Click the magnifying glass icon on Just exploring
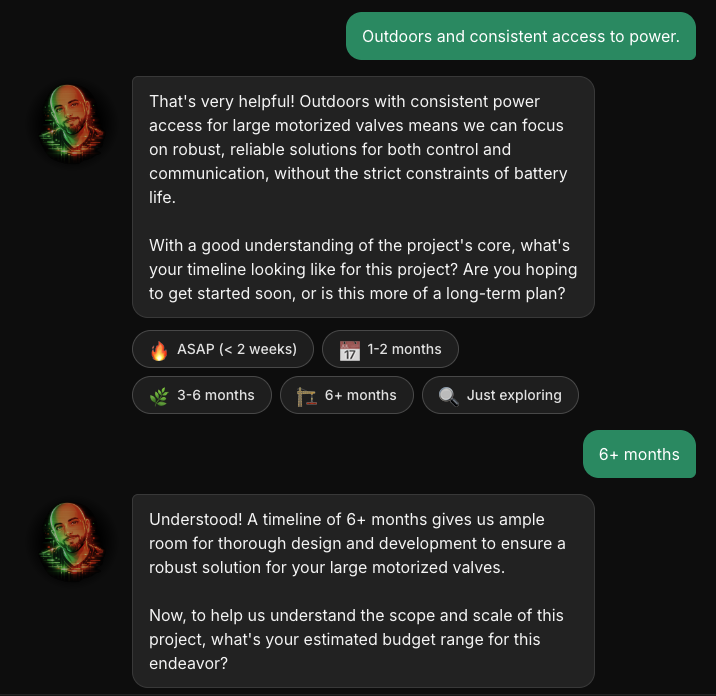This screenshot has width=716, height=696. point(448,395)
